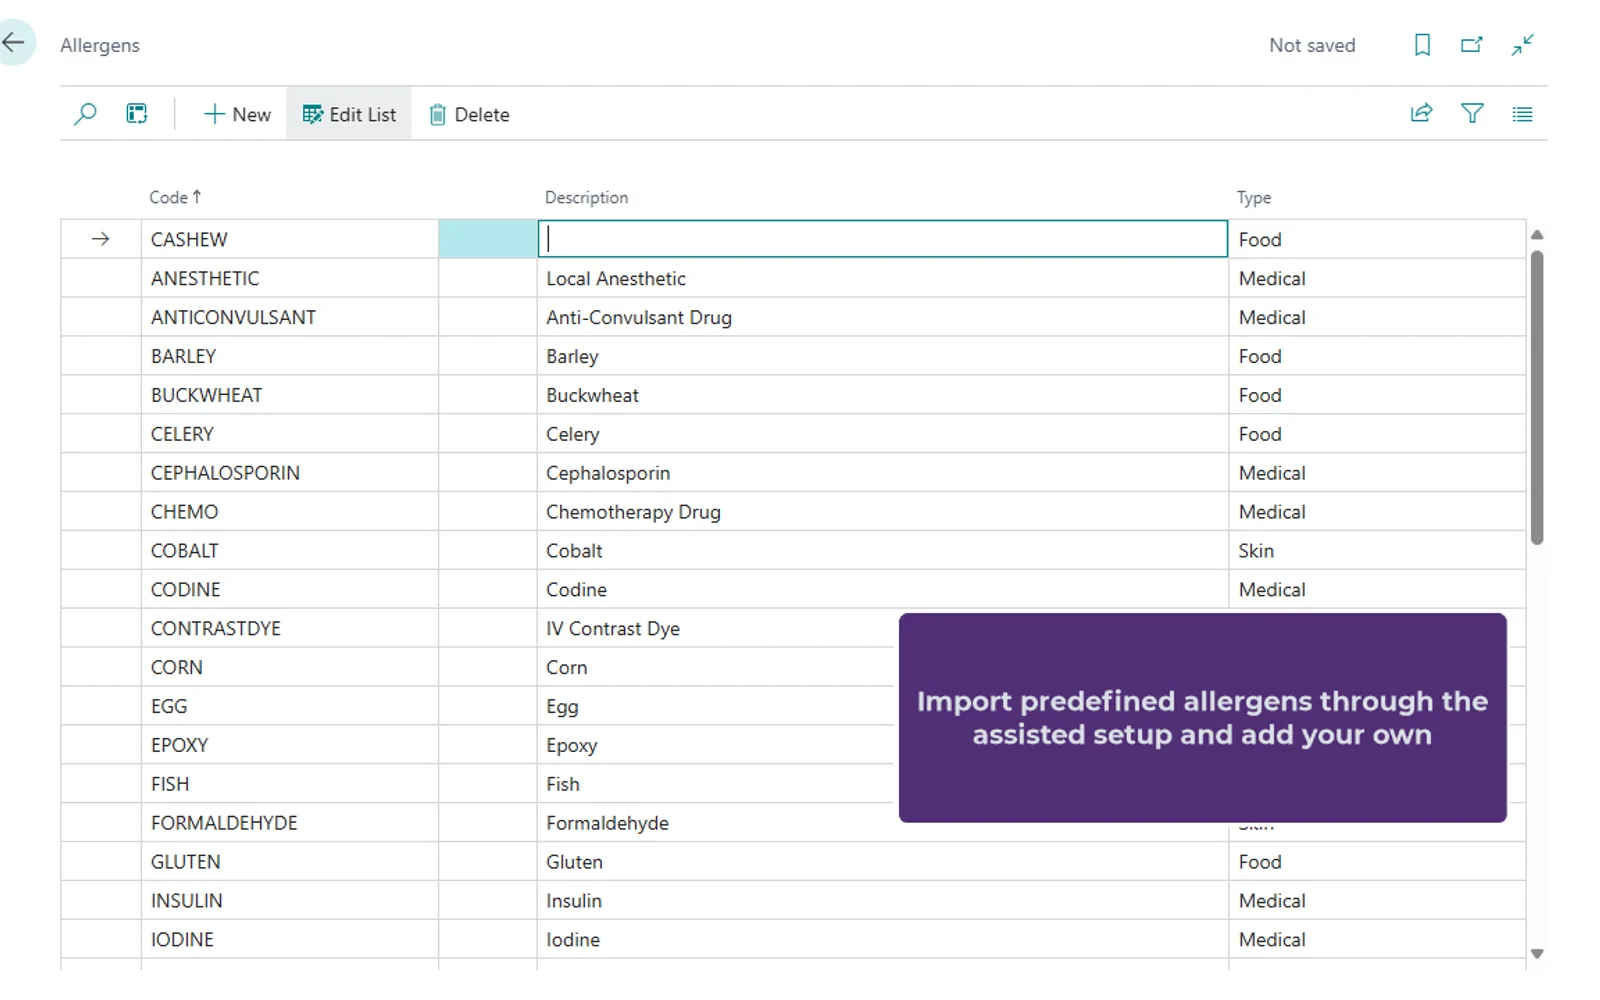Collapse the page with the arrows icon
Screen dimensions: 1600x1000
point(1522,45)
